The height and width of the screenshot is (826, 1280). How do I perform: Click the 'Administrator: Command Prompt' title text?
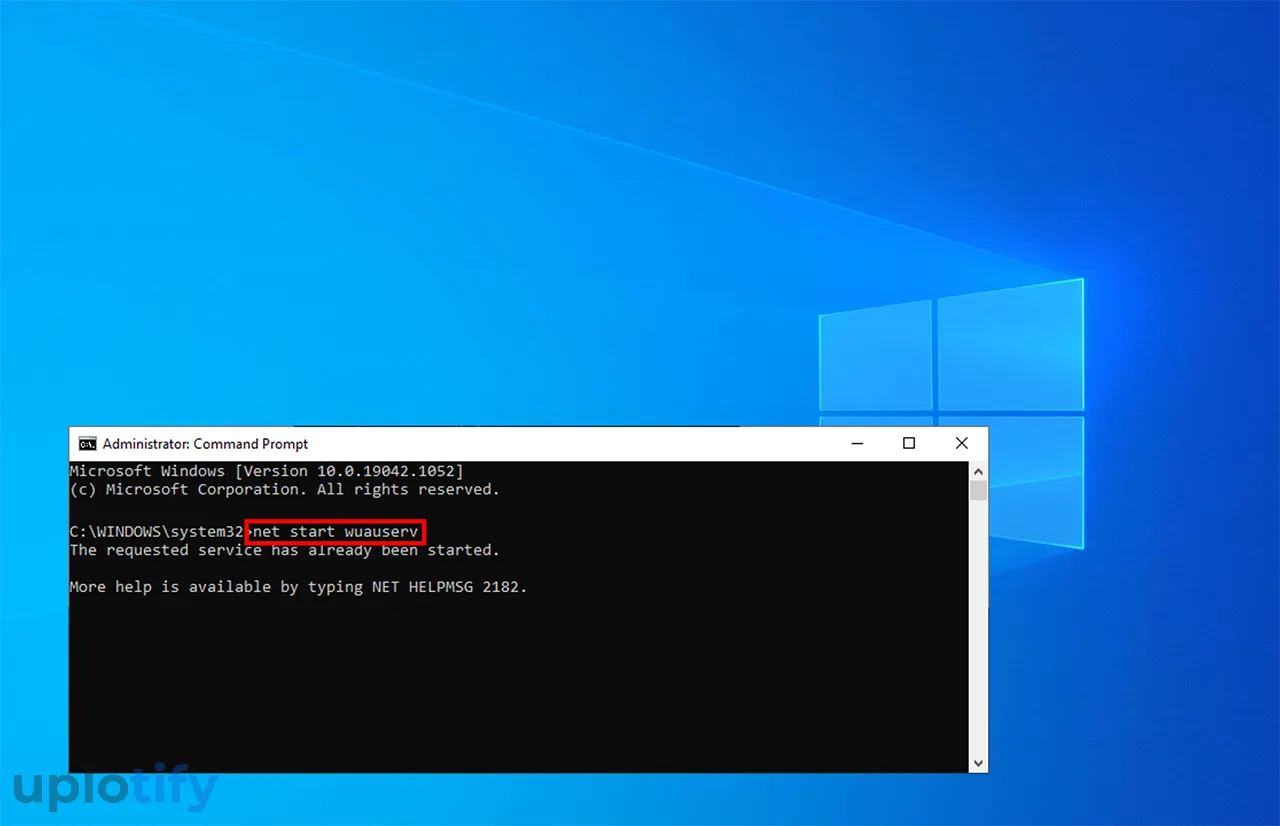tap(205, 444)
